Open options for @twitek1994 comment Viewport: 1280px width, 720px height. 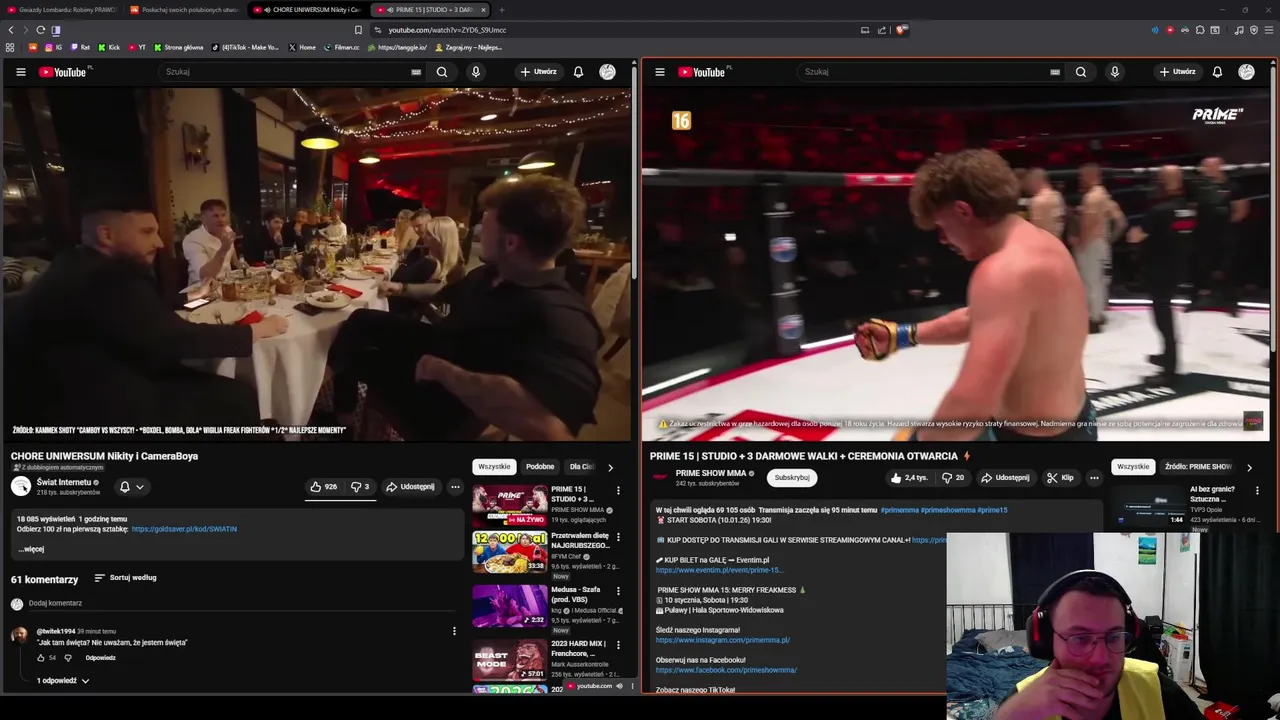[x=454, y=632]
